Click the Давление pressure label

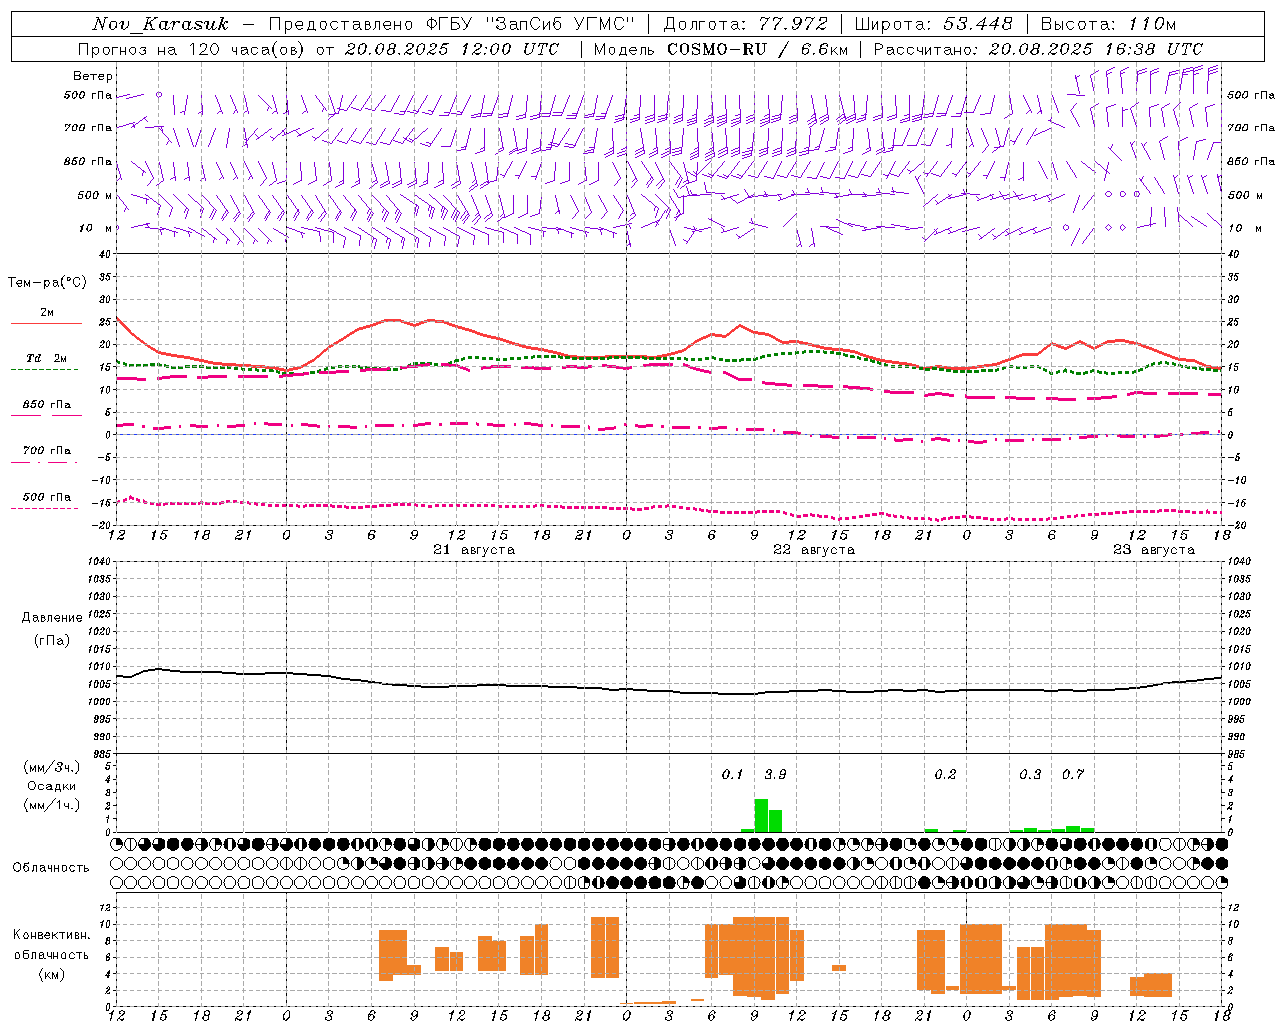[x=52, y=618]
